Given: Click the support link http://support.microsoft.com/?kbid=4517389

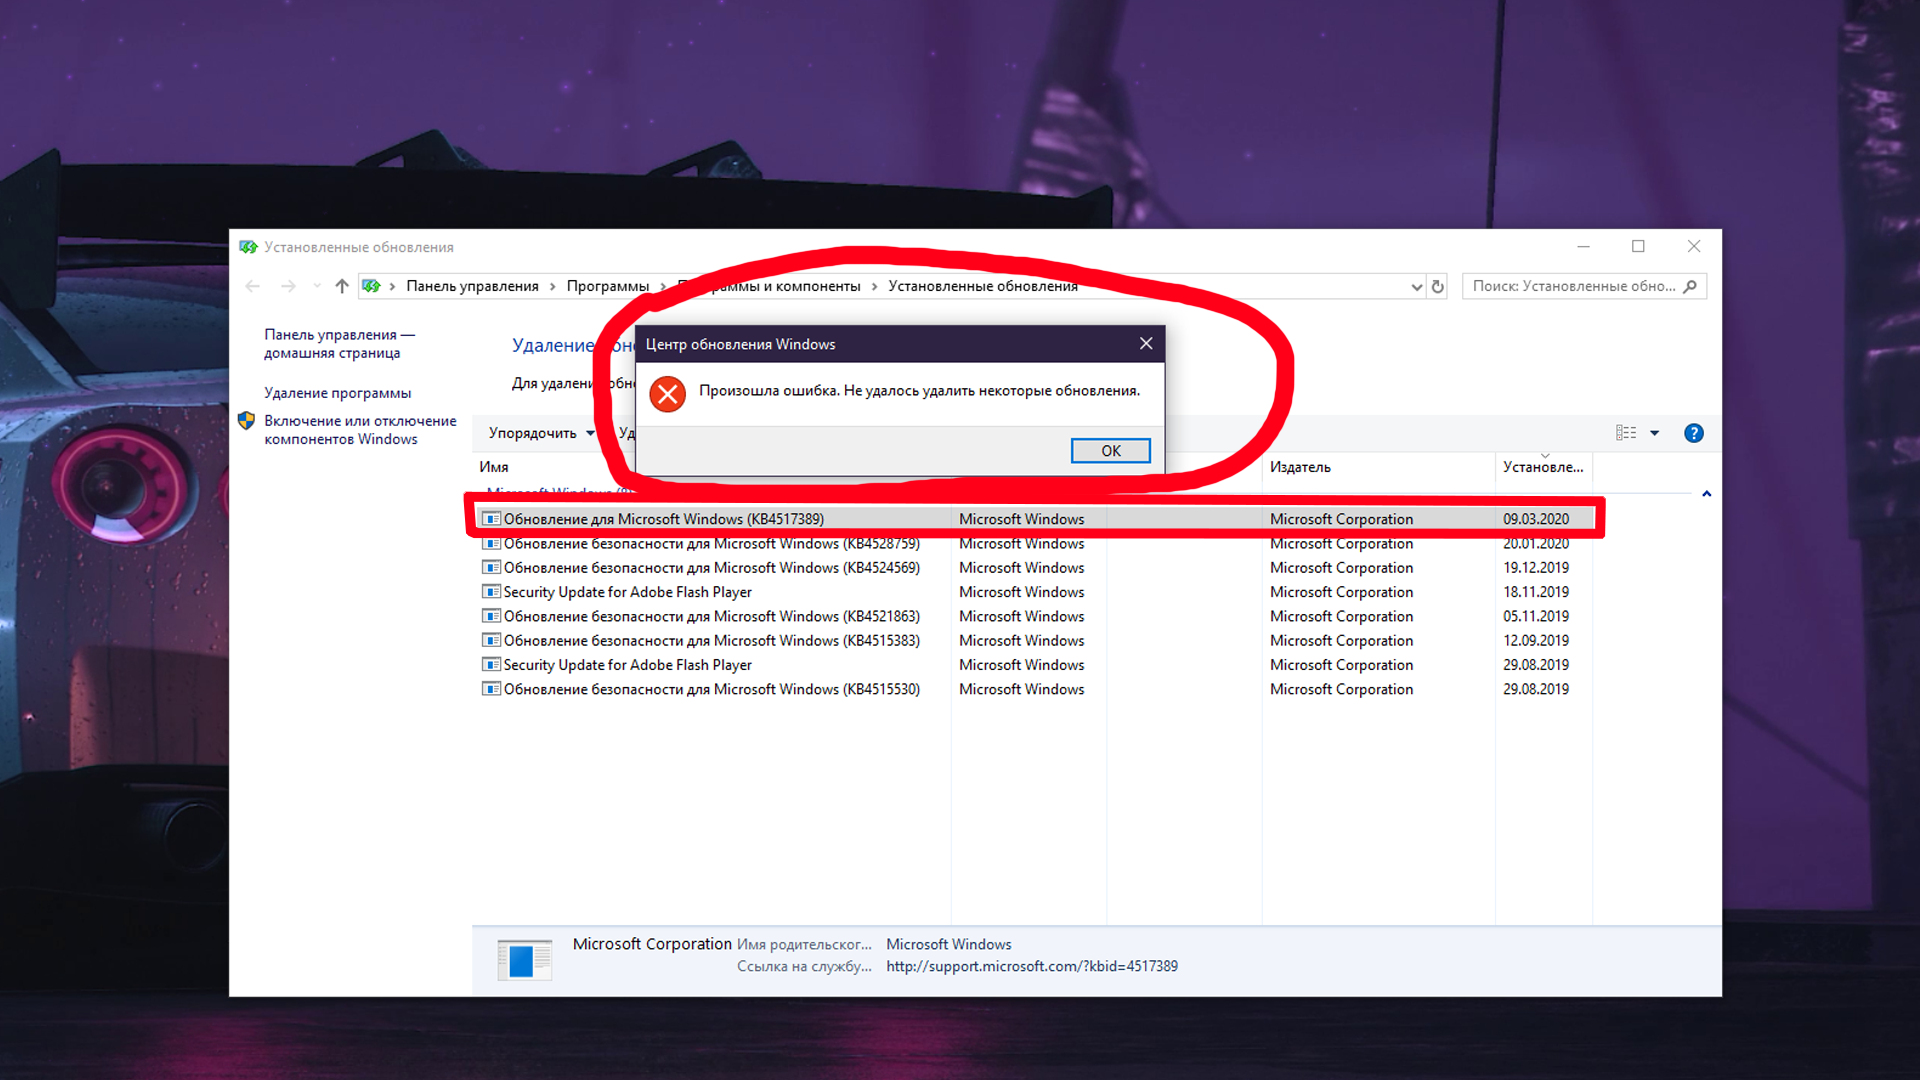Looking at the screenshot, I should tap(1032, 966).
